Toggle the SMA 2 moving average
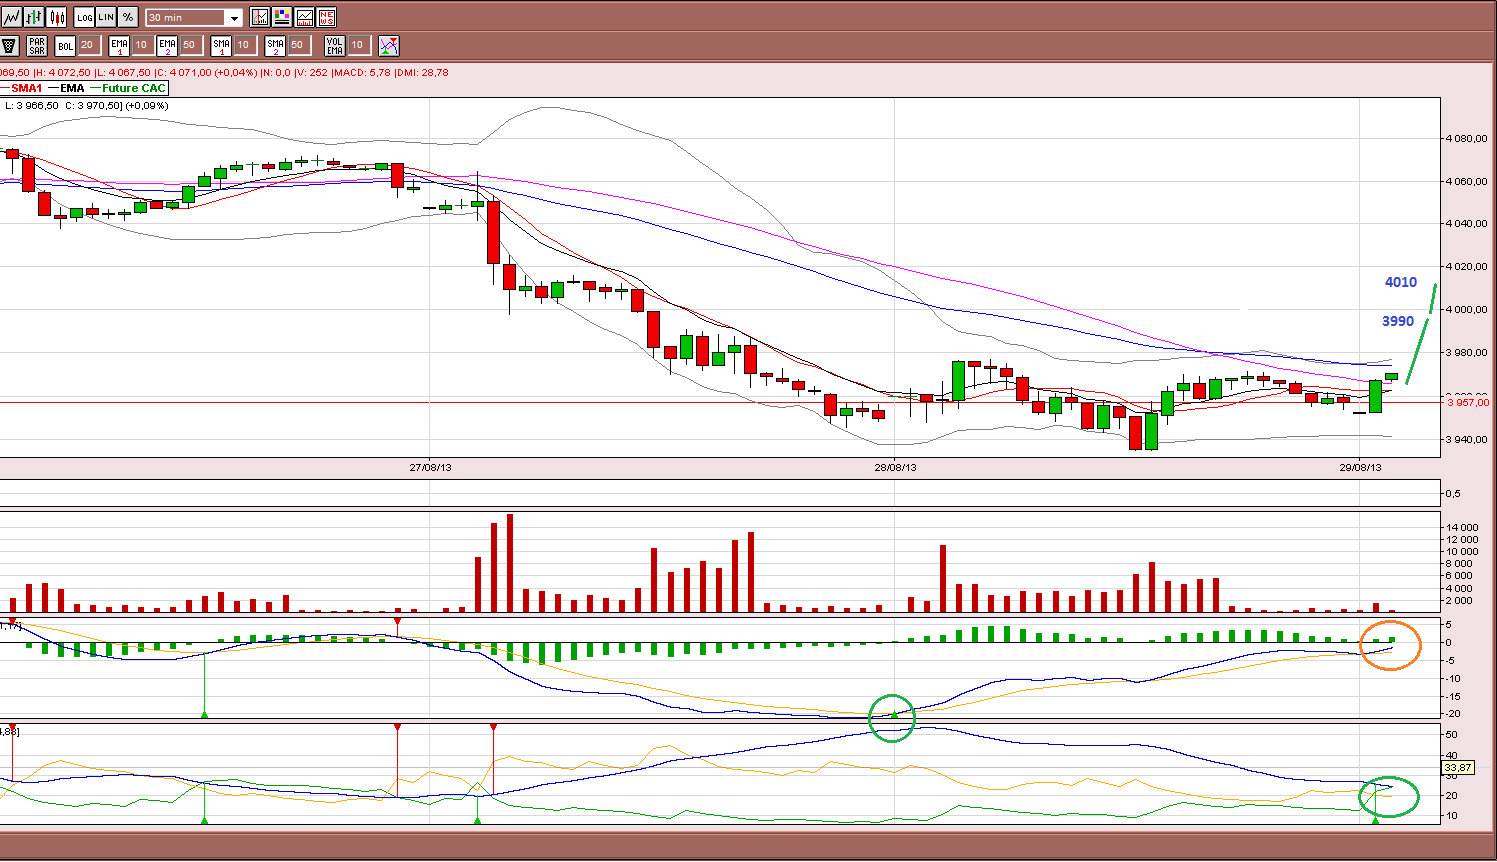The width and height of the screenshot is (1497, 862). 275,45
